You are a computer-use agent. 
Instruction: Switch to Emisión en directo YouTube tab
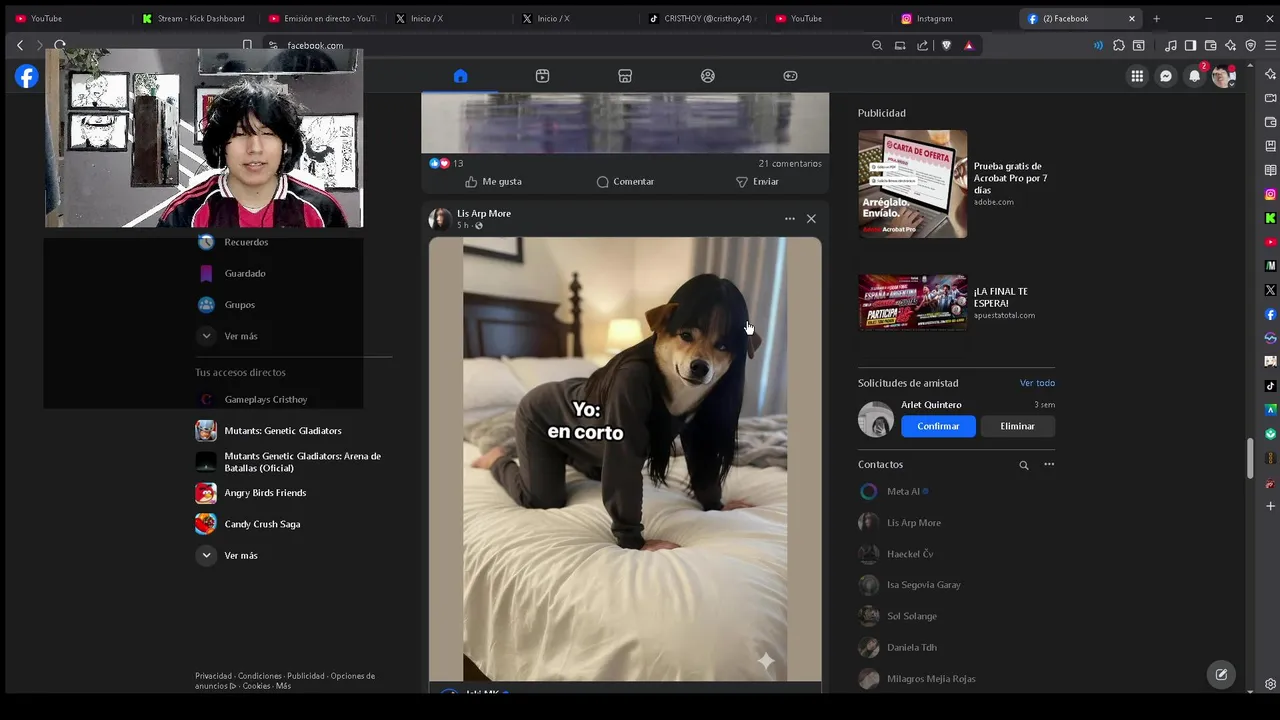[x=322, y=18]
